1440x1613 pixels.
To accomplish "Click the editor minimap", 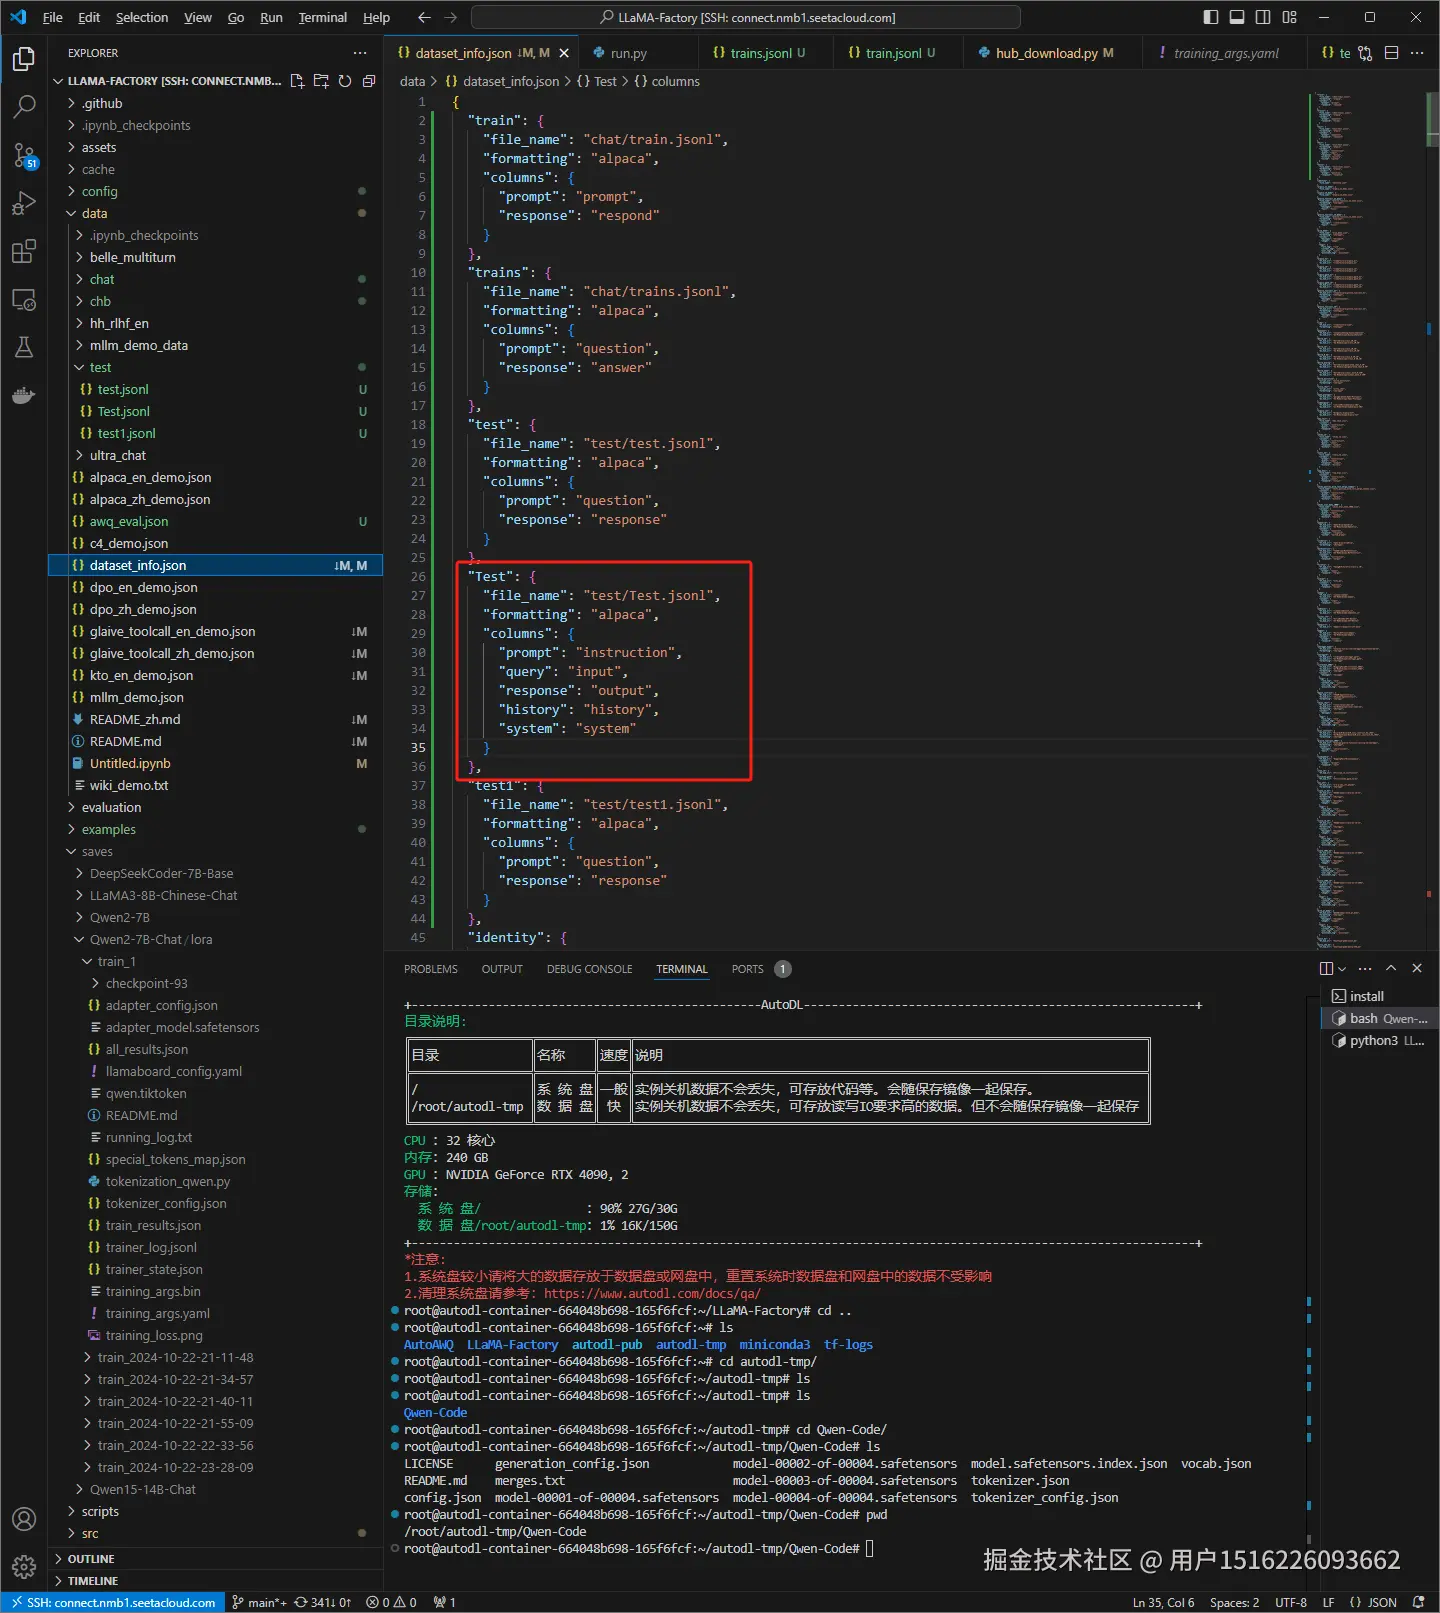I will [x=1365, y=520].
